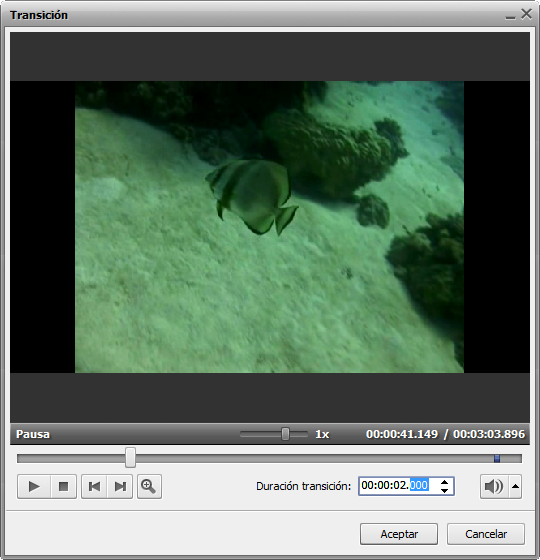Click the current time 00:00:41.149 readout
Viewport: 540px width, 560px height.
402,434
